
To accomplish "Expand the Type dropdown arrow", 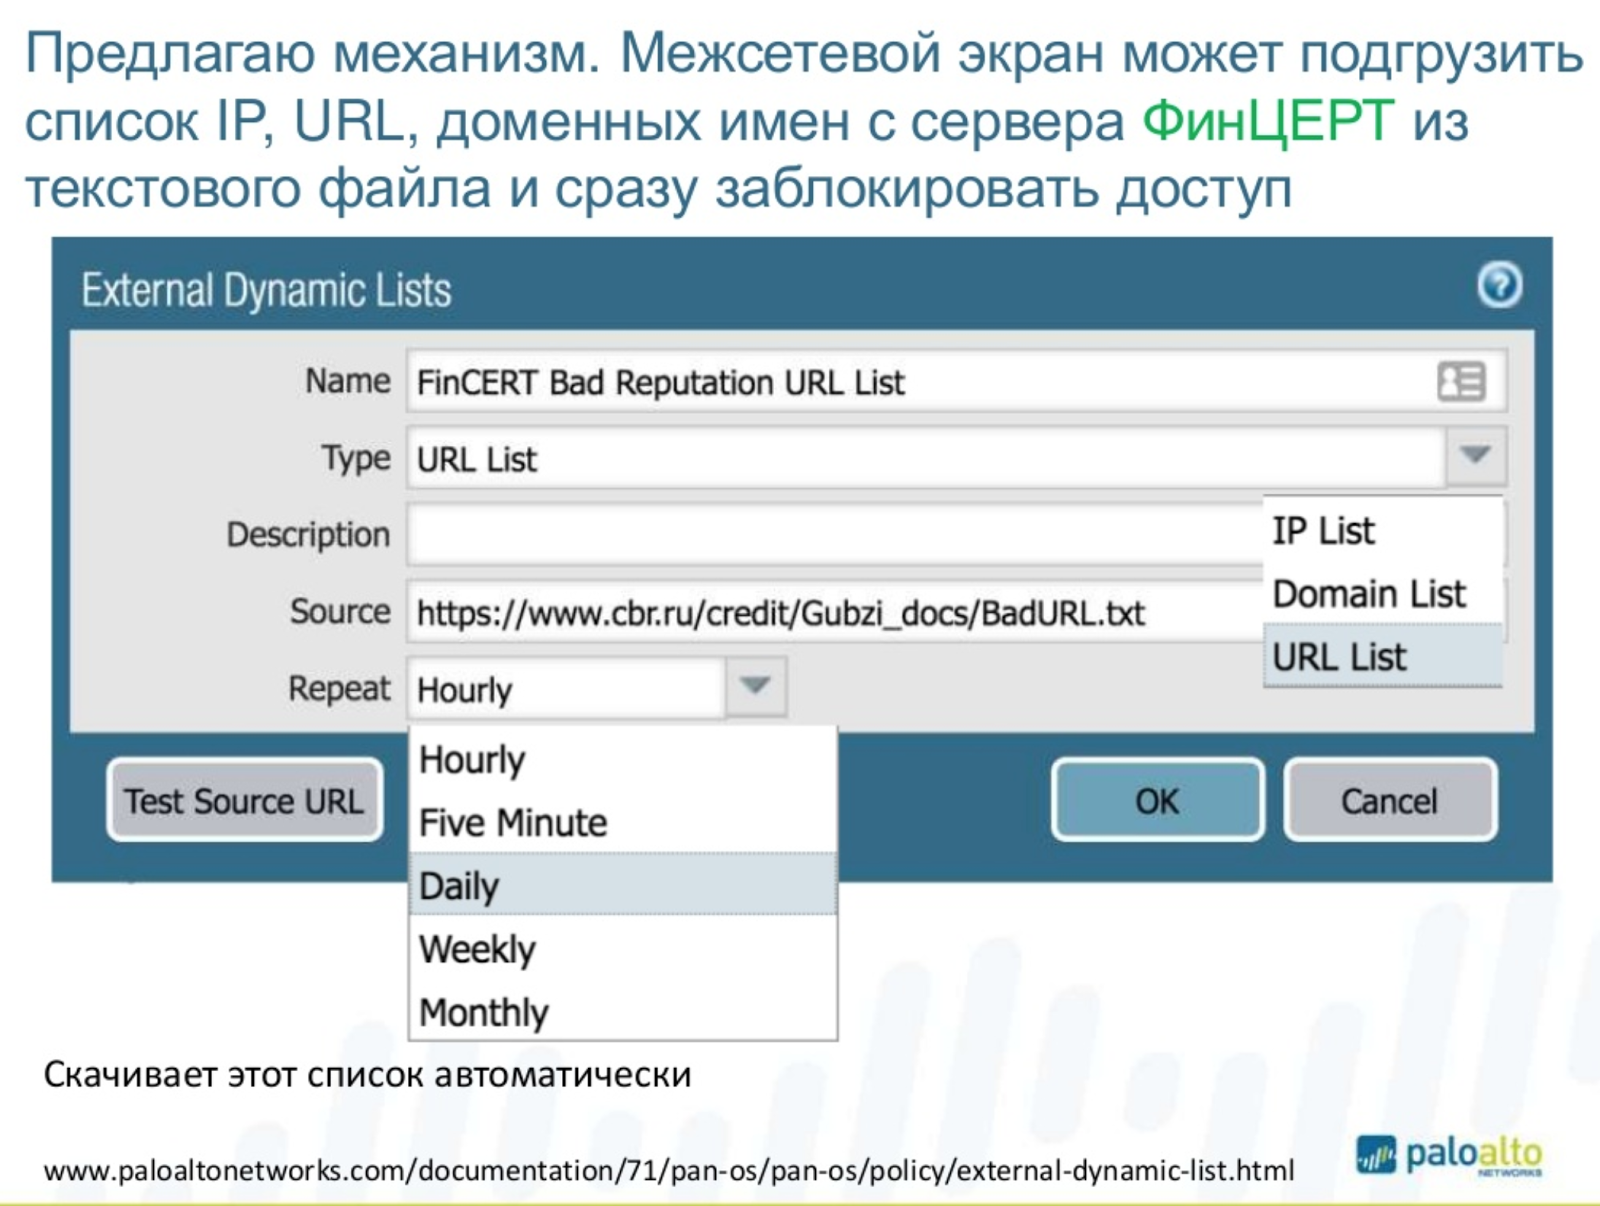I will 1475,456.
